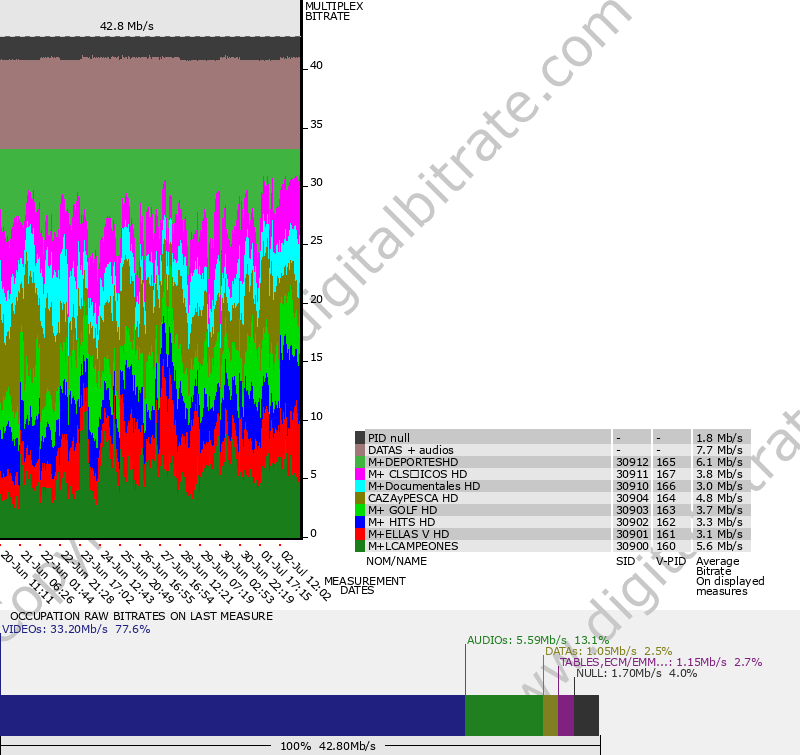Click the NULL: 1.70Mb/s 4.0% label
Screen dimensions: 800x755
[637, 673]
